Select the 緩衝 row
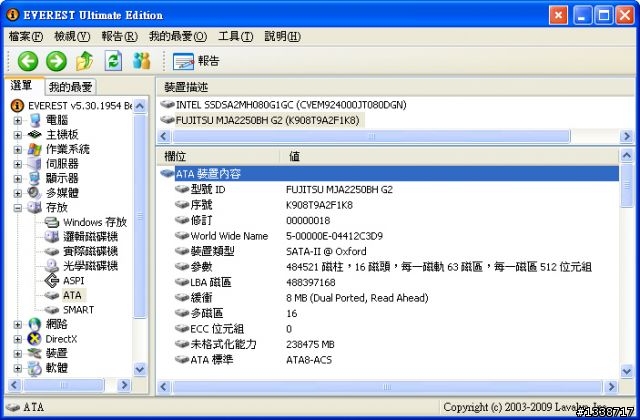This screenshot has width=640, height=420. 389,298
